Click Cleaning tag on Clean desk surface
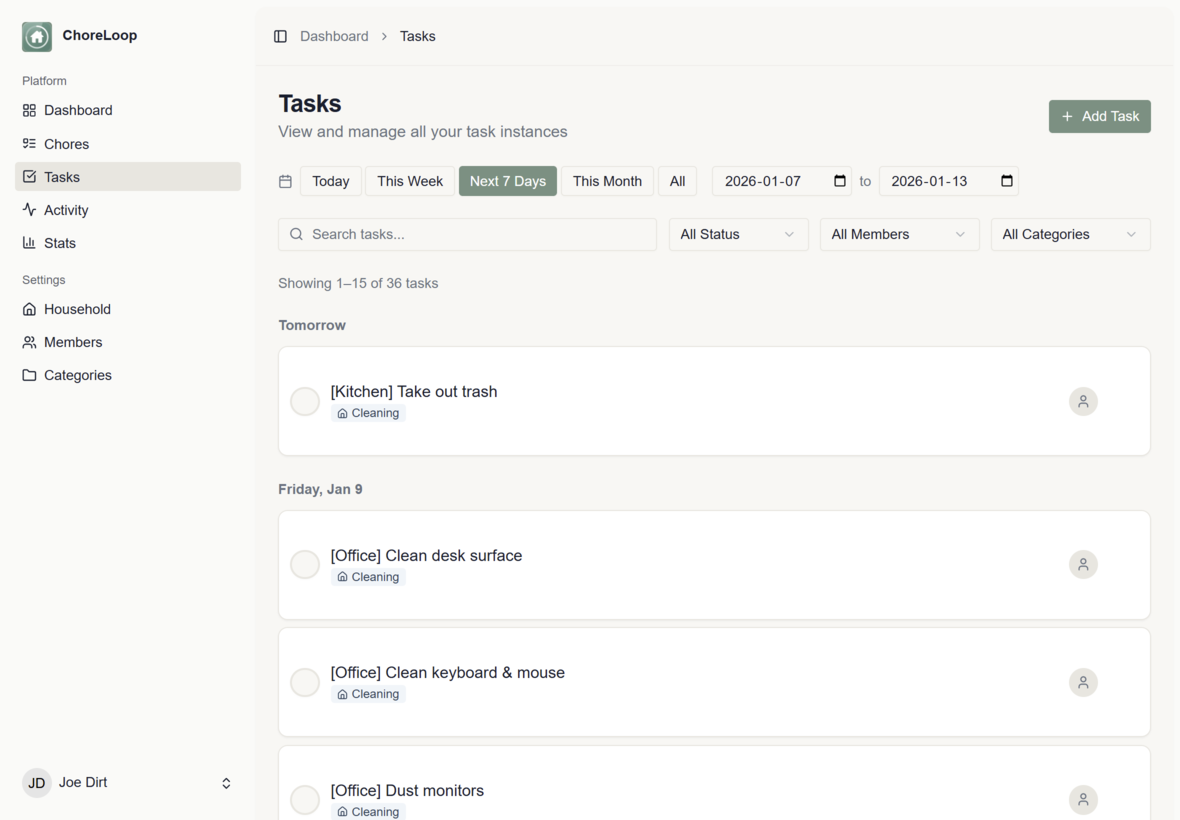Viewport: 1180px width, 820px height. point(368,577)
